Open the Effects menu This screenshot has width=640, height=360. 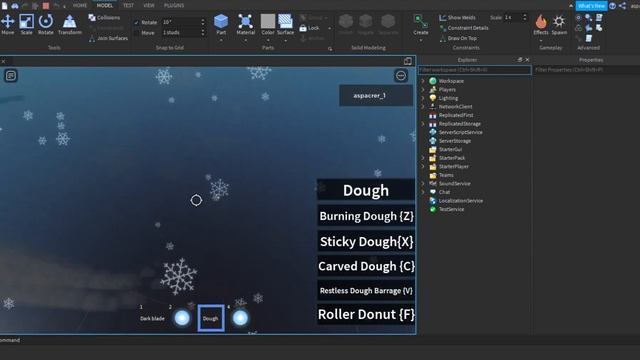tap(541, 24)
